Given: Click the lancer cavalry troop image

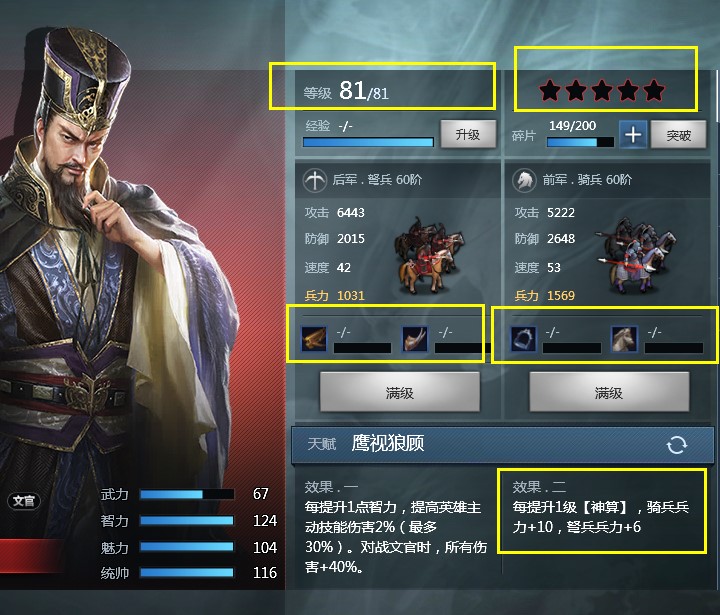Looking at the screenshot, I should click(x=636, y=255).
